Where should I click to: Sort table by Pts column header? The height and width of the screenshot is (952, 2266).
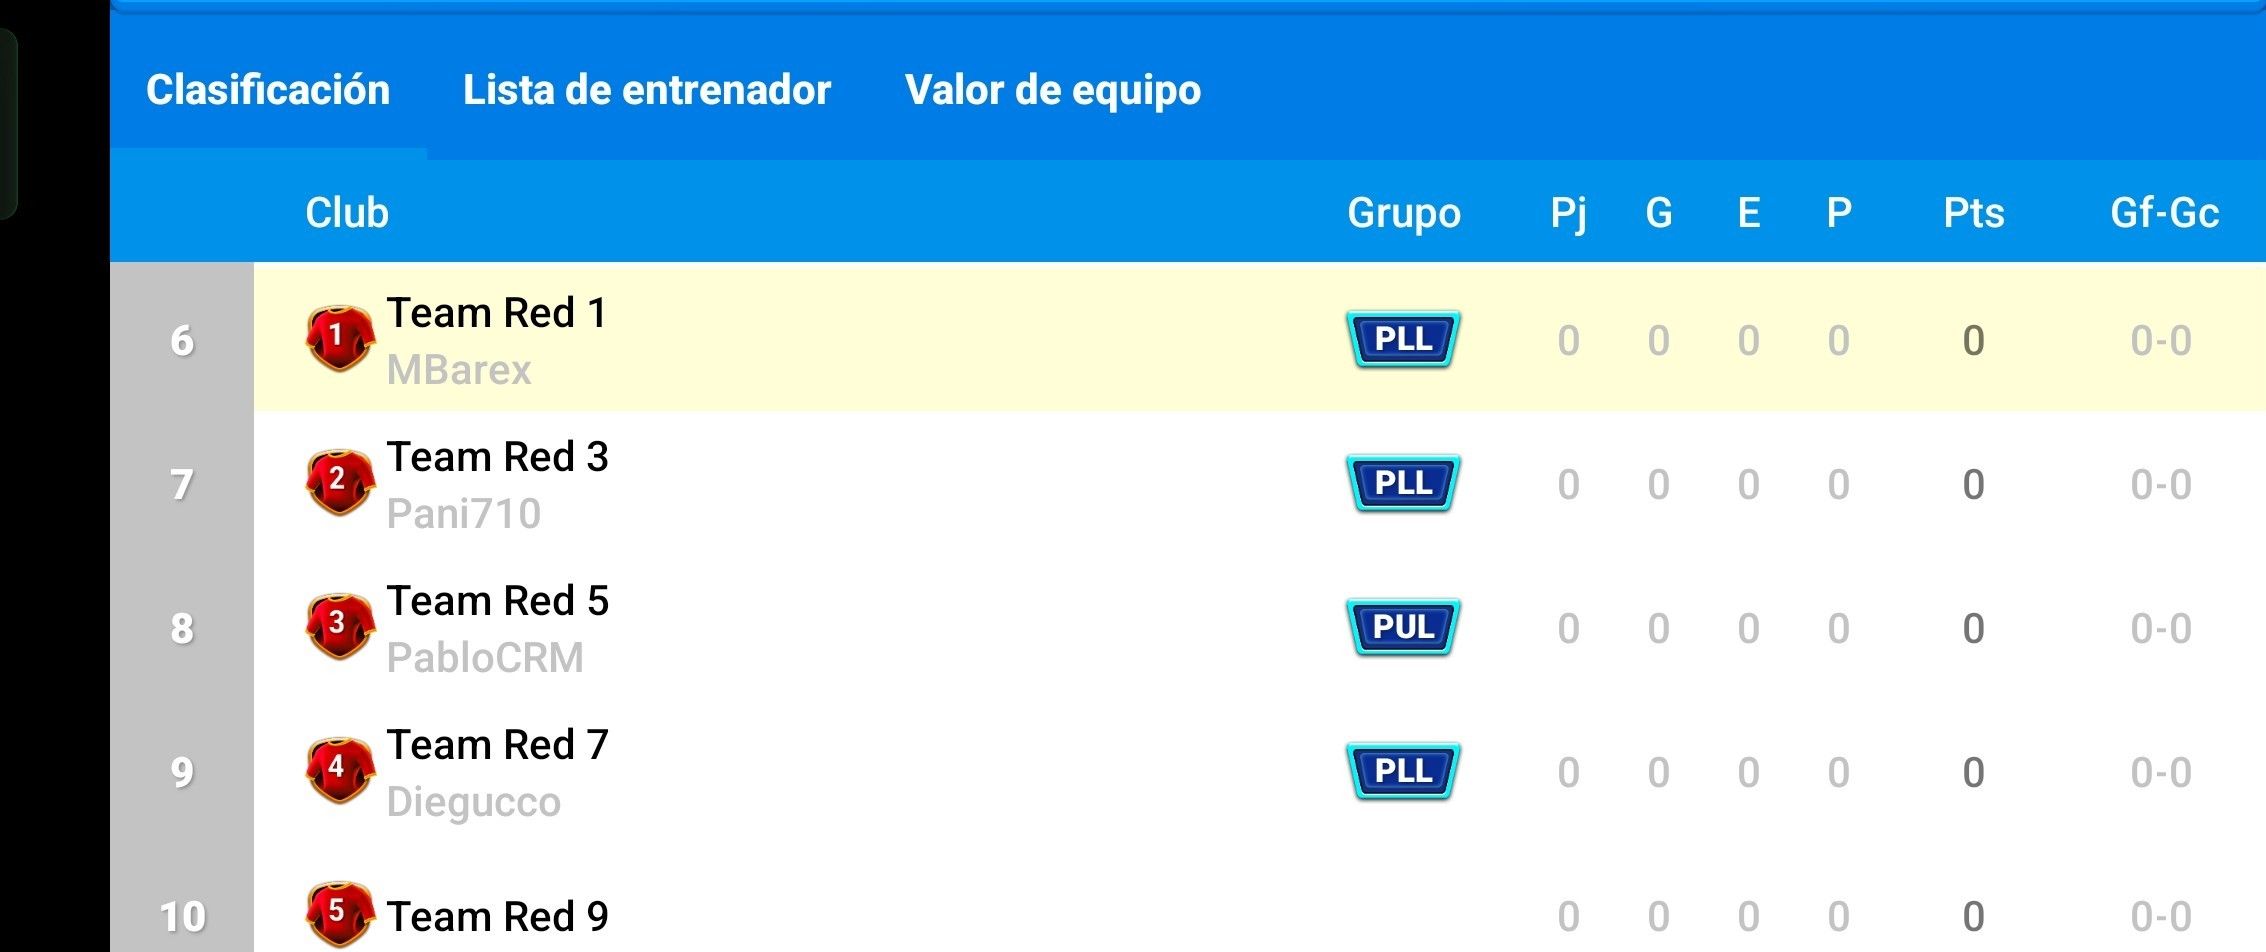pos(1973,213)
